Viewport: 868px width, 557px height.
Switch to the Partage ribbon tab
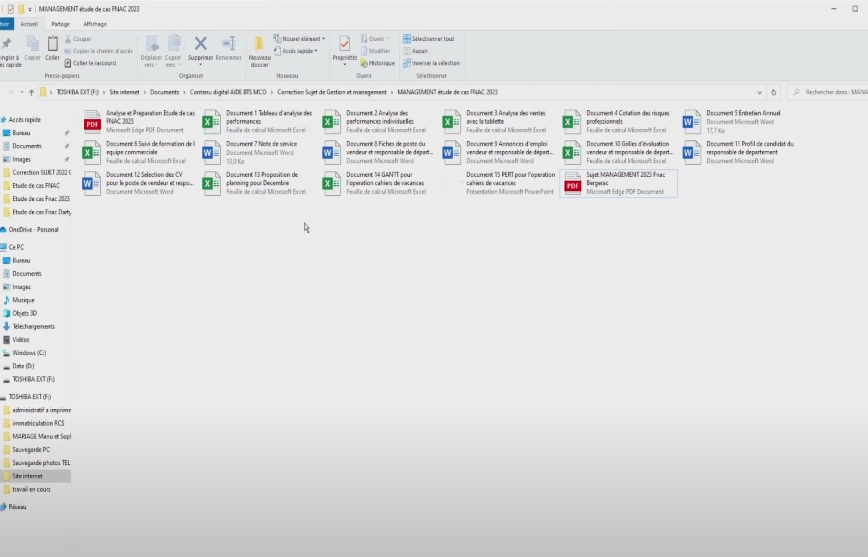(x=60, y=24)
